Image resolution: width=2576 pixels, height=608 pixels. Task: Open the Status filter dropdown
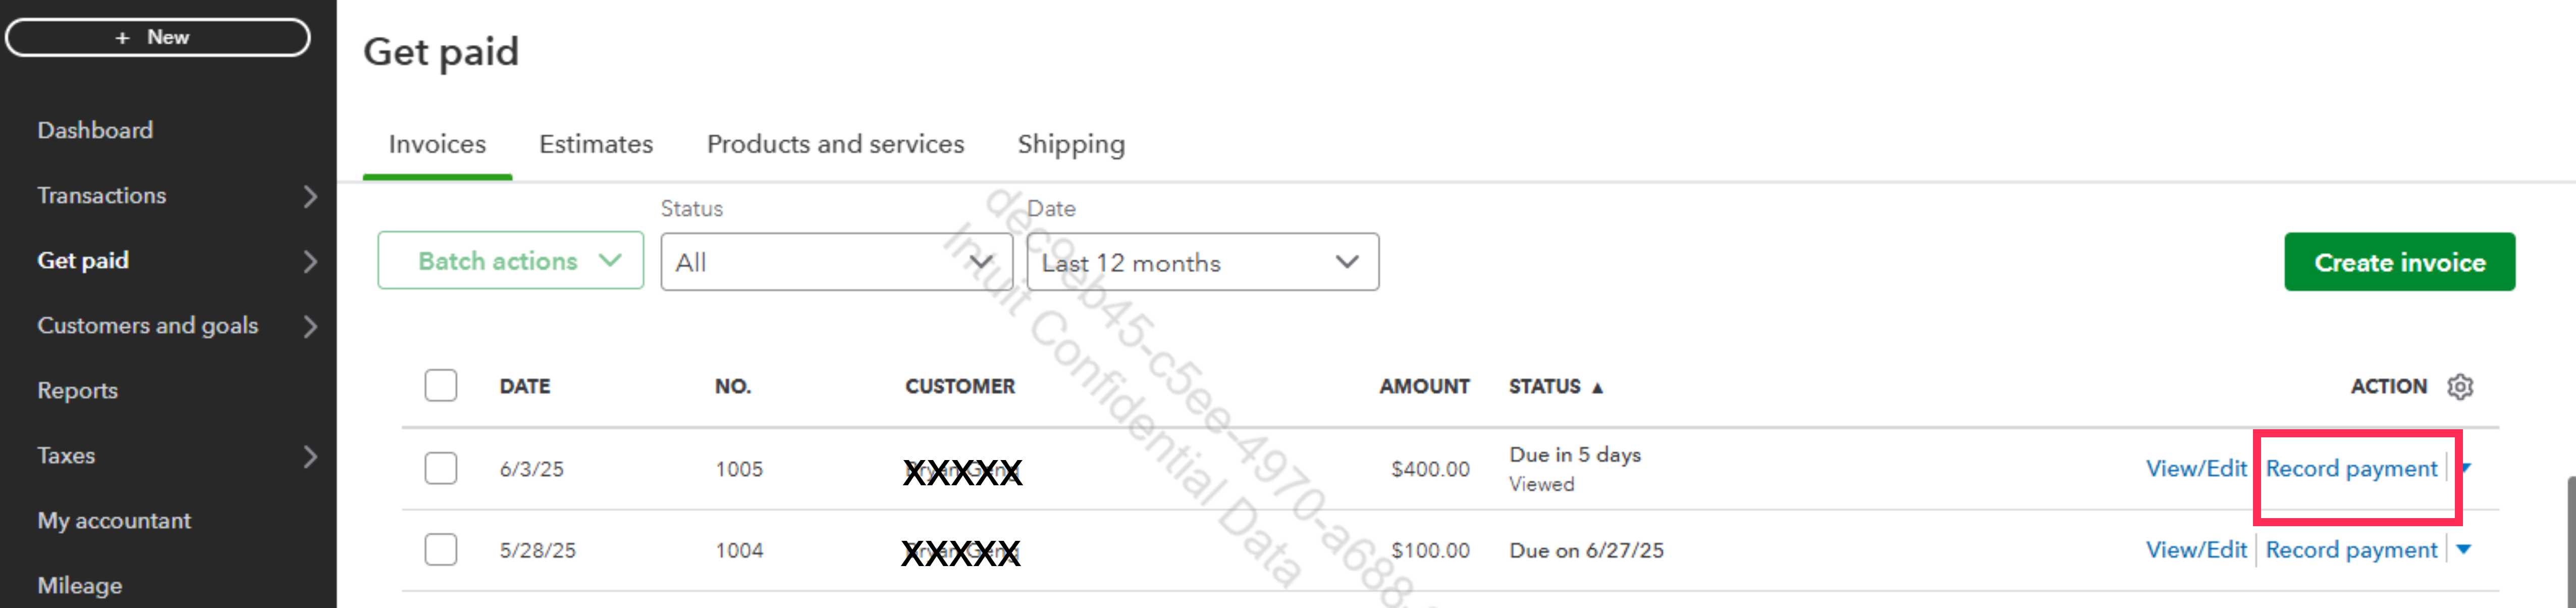tap(836, 262)
